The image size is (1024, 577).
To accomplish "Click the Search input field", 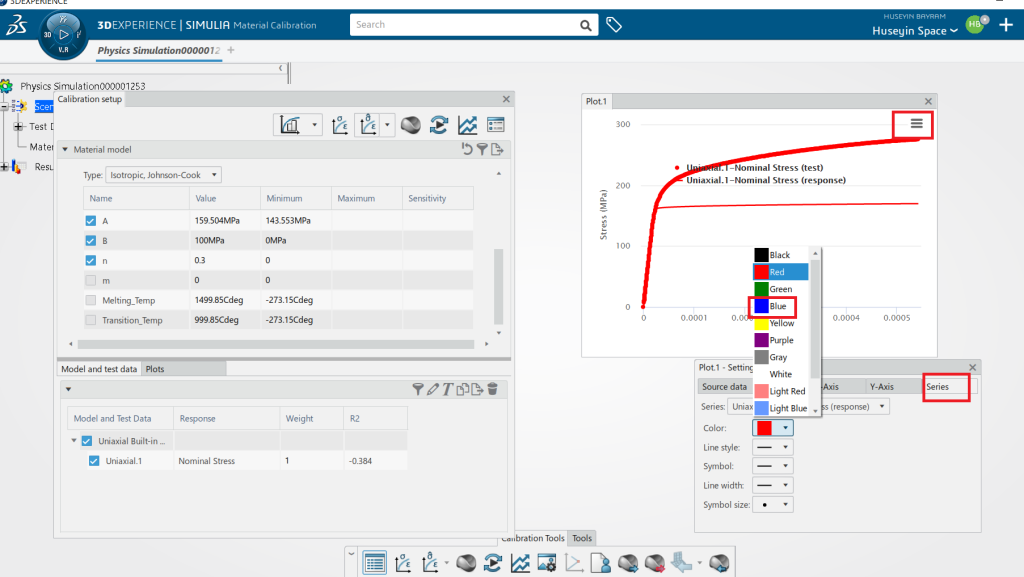I will pyautogui.click(x=465, y=25).
